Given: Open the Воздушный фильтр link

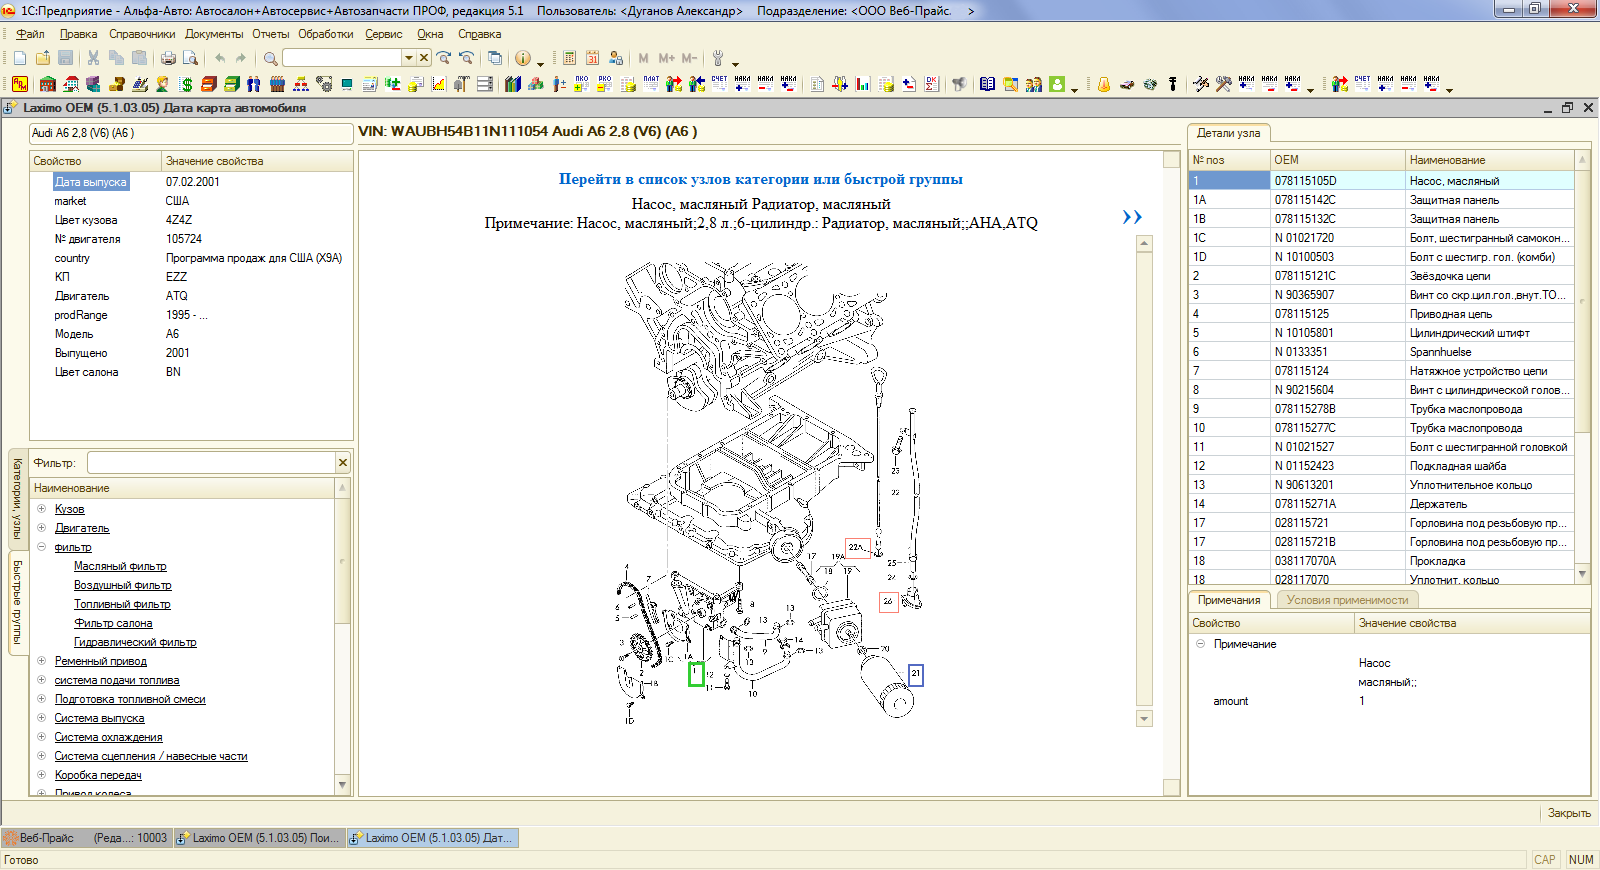Looking at the screenshot, I should tap(123, 585).
